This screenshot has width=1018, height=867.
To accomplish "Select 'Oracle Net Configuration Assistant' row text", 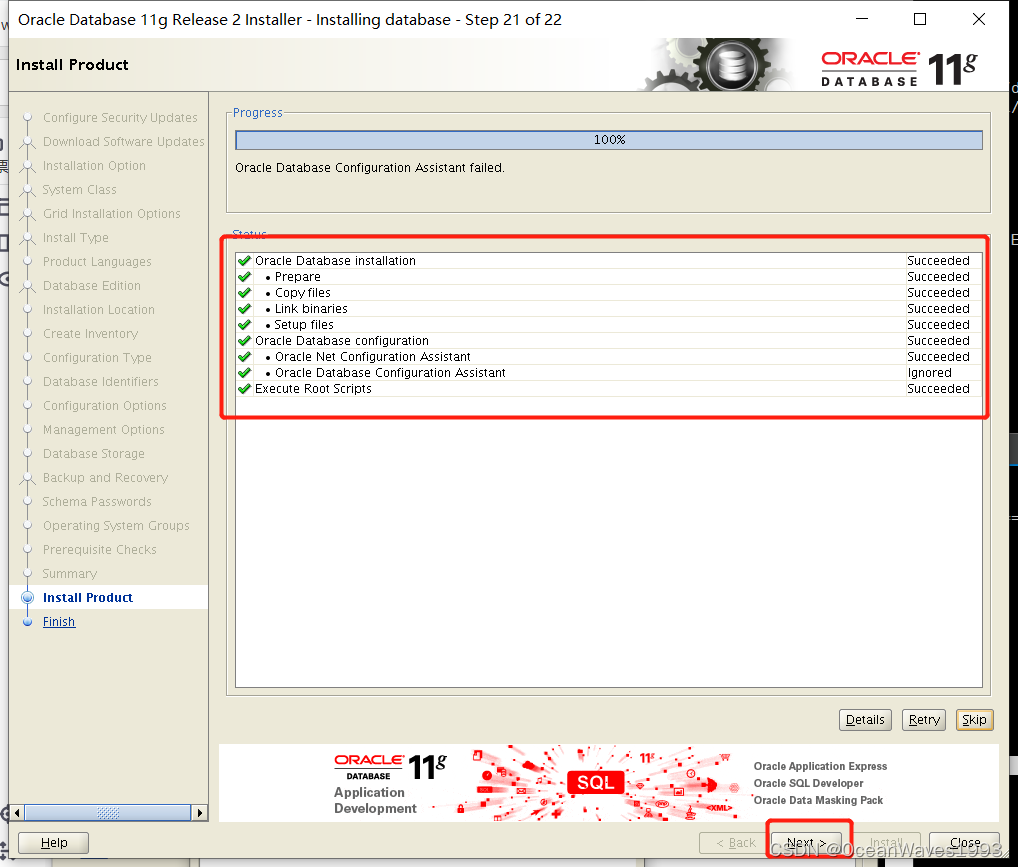I will (x=373, y=357).
